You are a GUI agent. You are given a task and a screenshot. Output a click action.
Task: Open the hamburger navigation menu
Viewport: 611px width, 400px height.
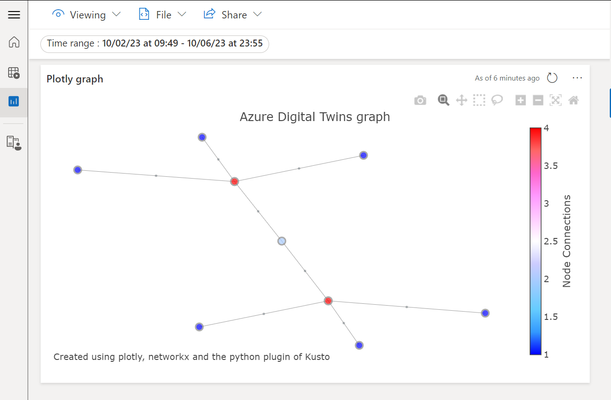pyautogui.click(x=14, y=15)
